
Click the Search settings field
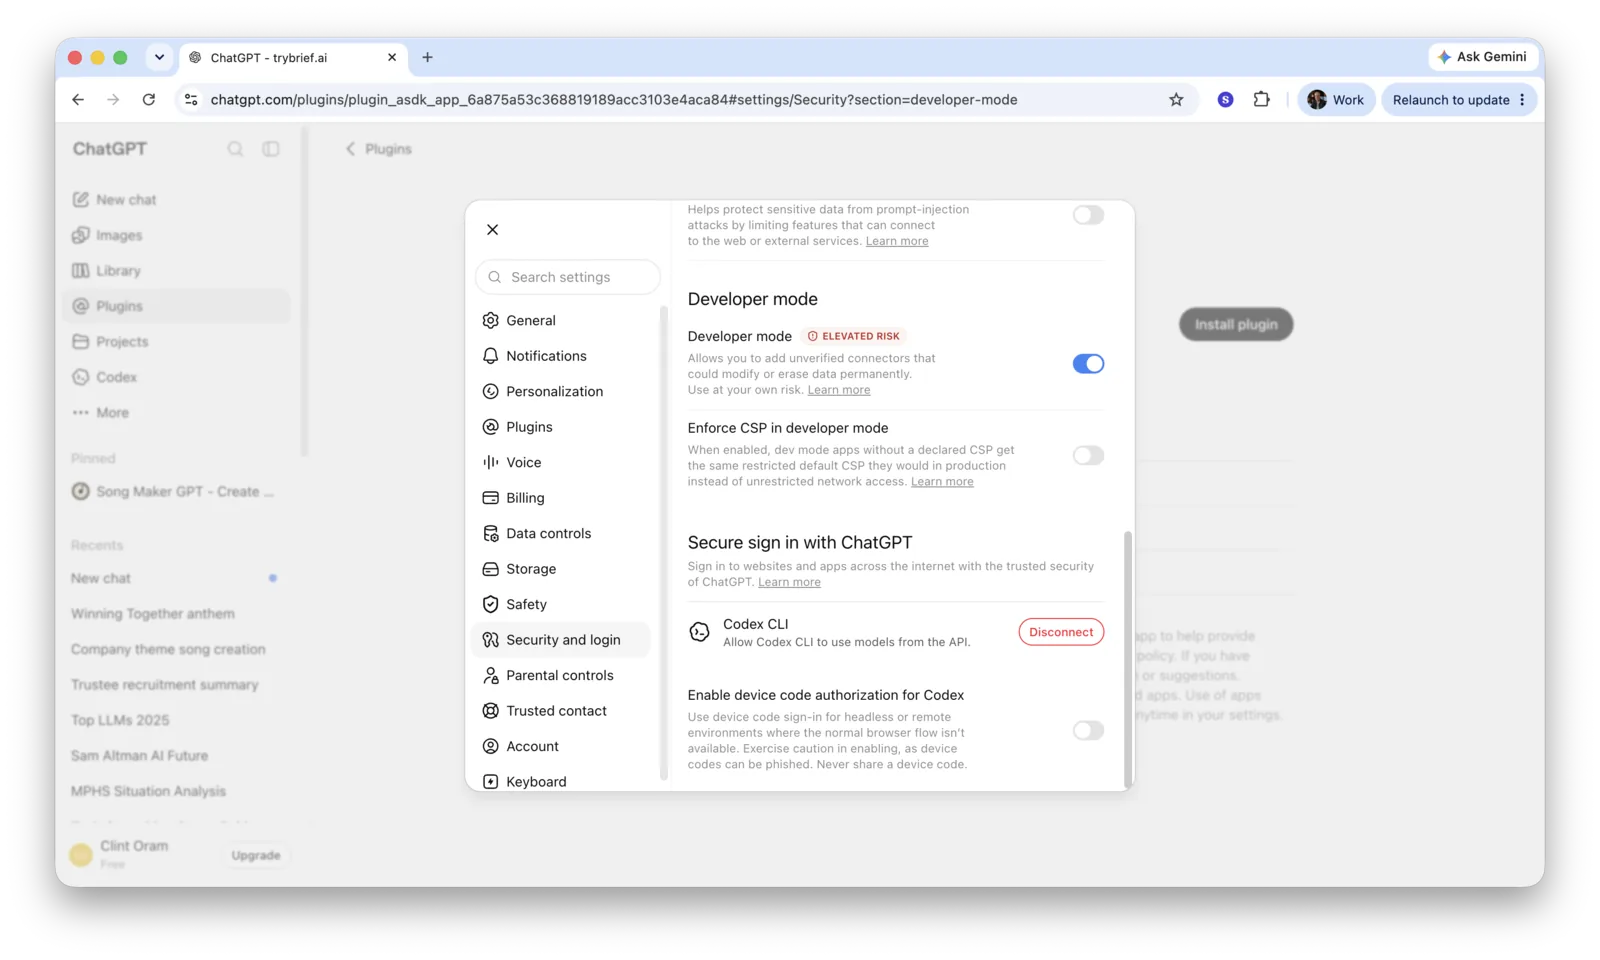(568, 277)
